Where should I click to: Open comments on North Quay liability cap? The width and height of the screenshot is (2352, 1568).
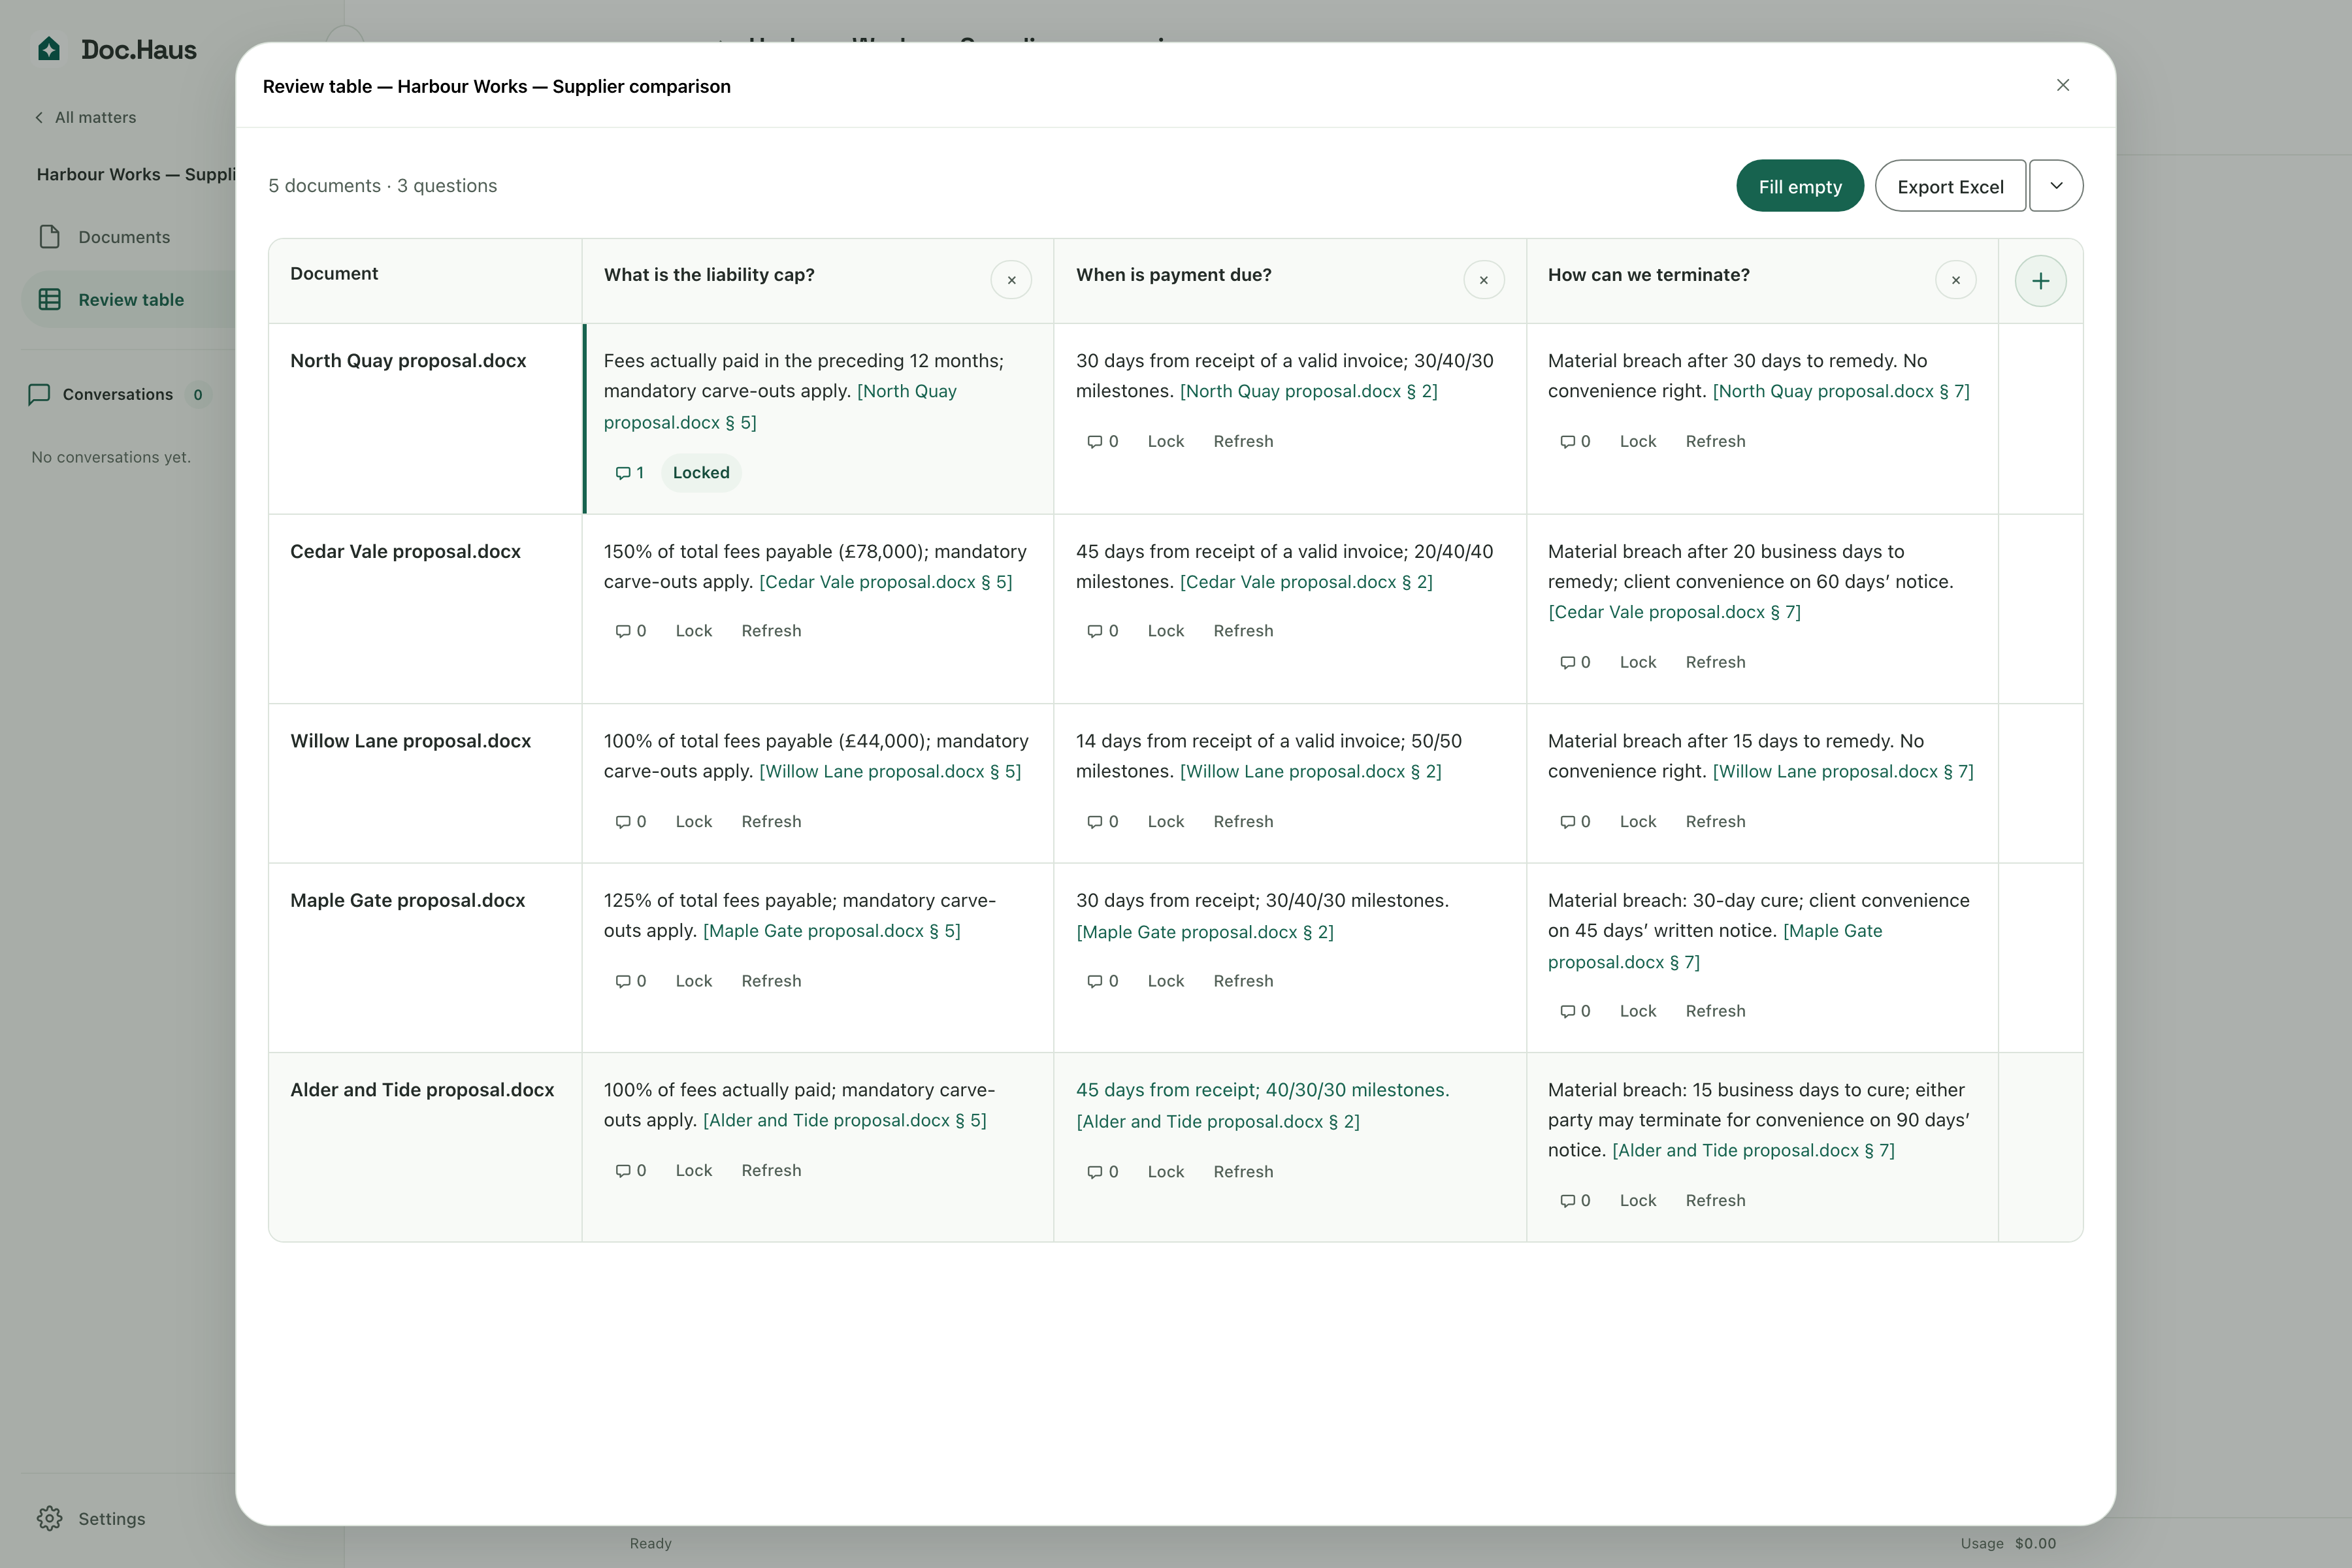[x=630, y=472]
